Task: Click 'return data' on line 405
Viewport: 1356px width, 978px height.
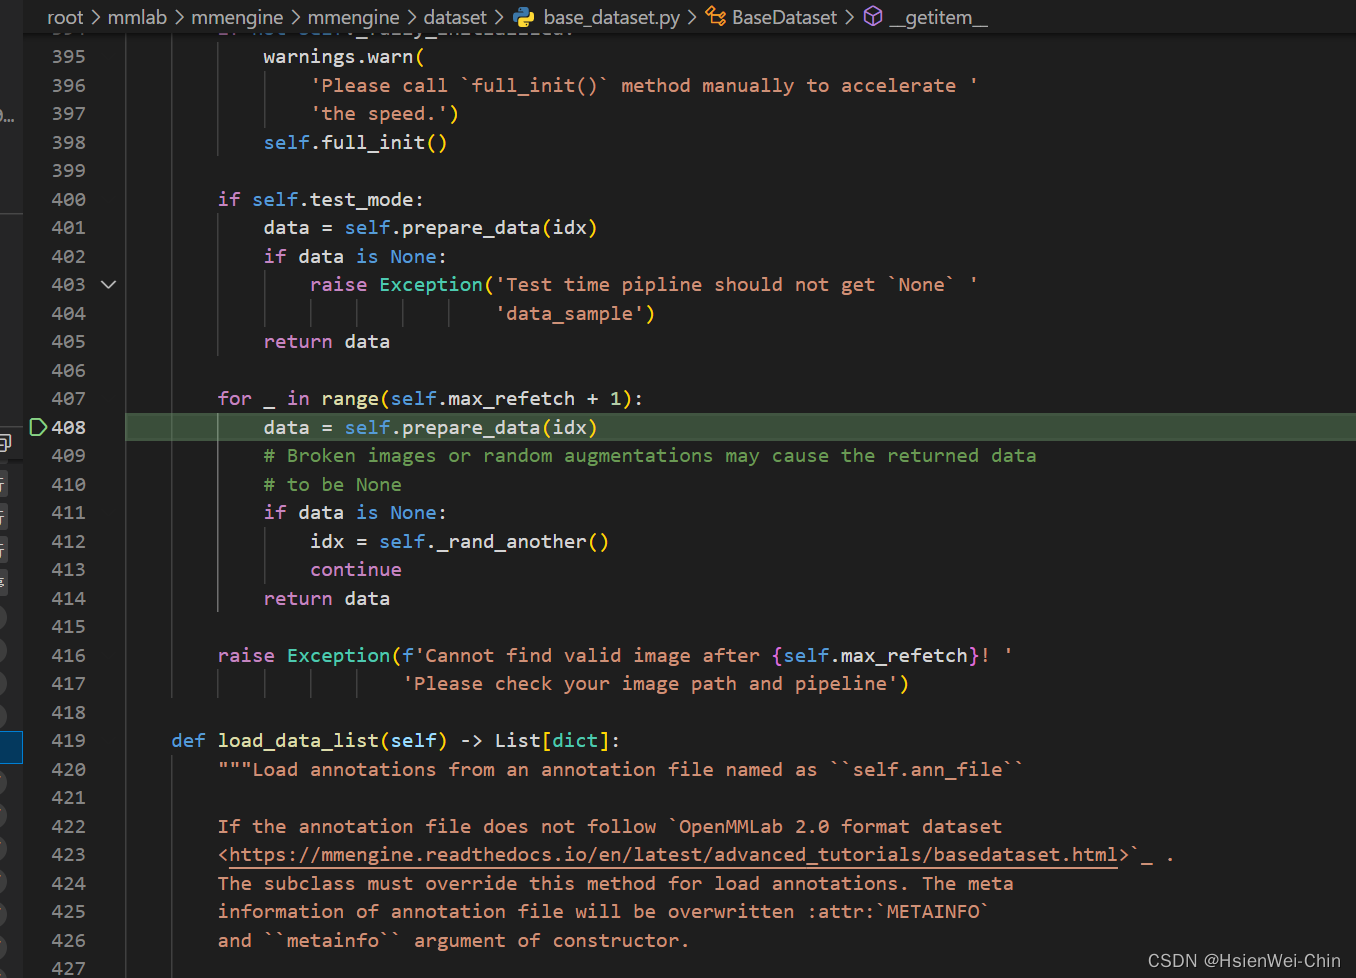Action: [327, 342]
